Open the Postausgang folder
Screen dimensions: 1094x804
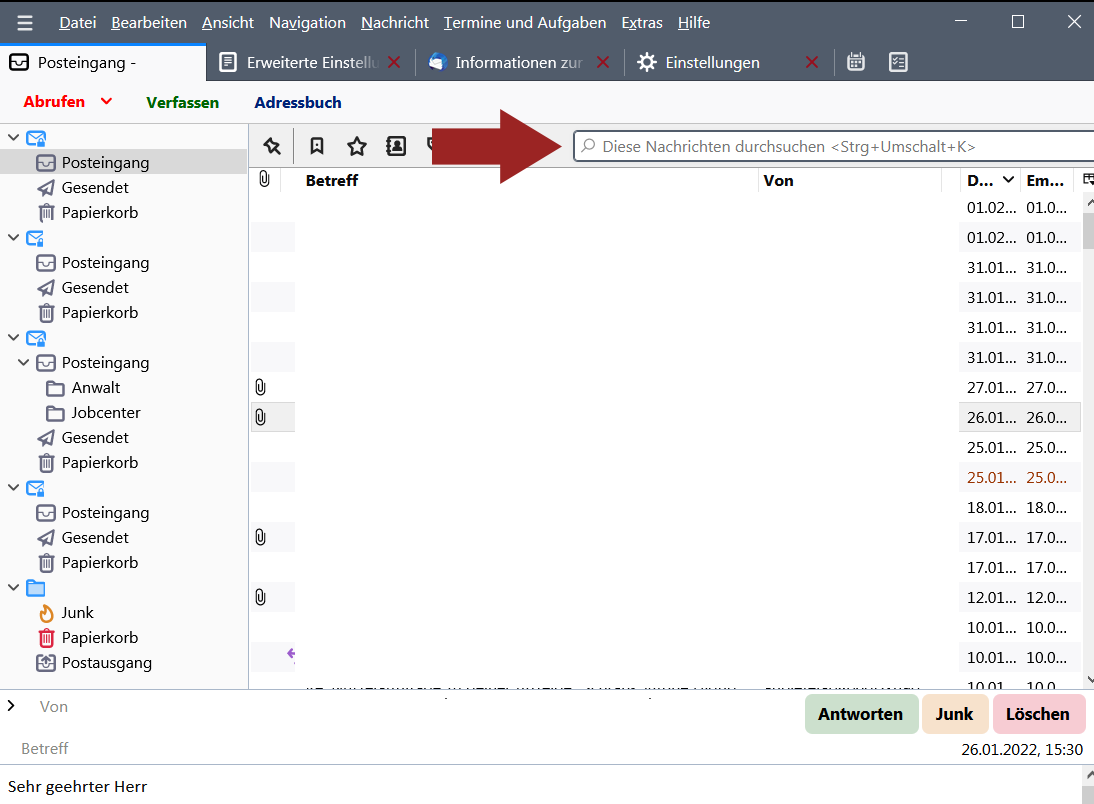106,663
